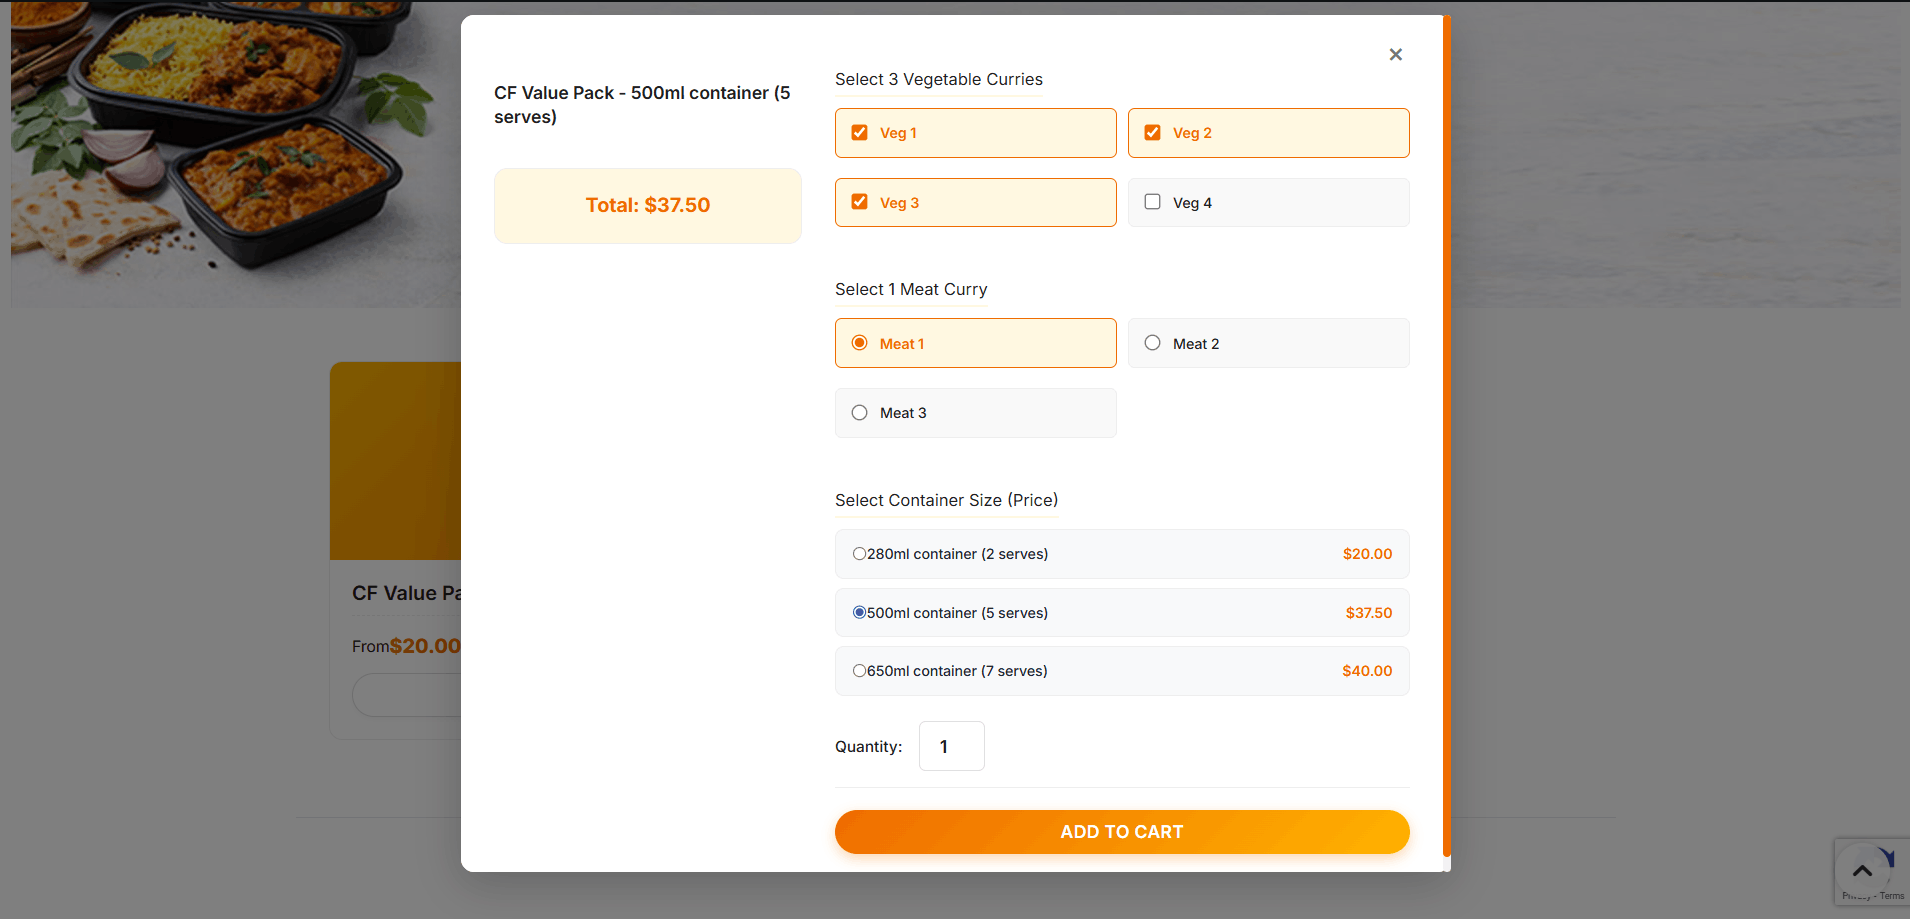Image resolution: width=1910 pixels, height=919 pixels.
Task: Deselect the Veg 3 curry
Action: pyautogui.click(x=859, y=202)
